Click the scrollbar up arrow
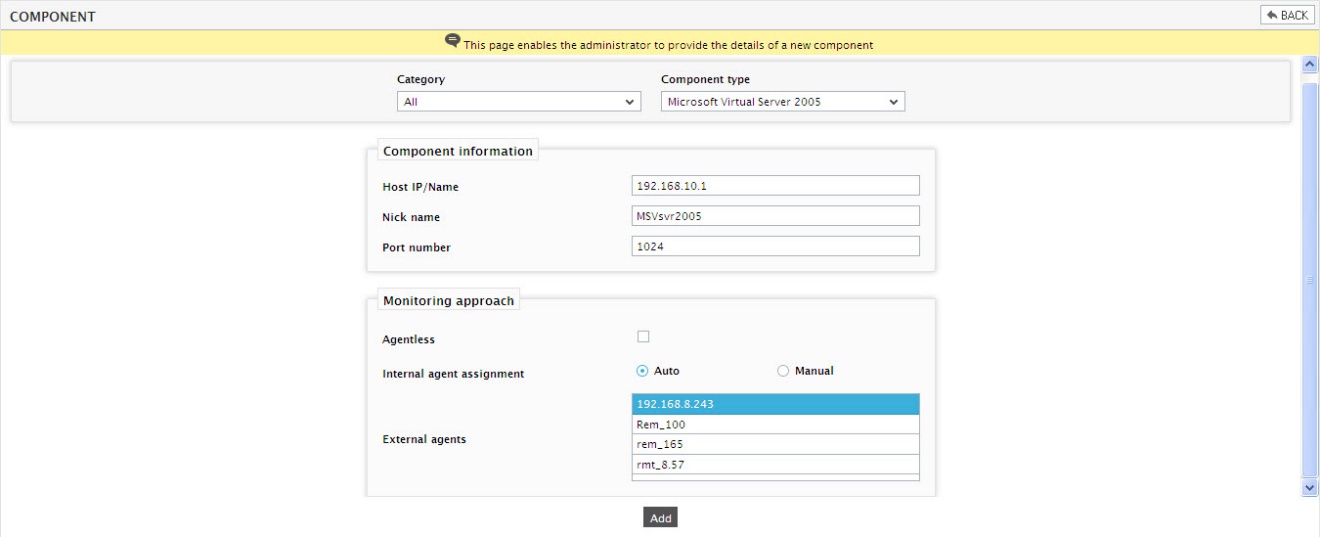 [1311, 64]
